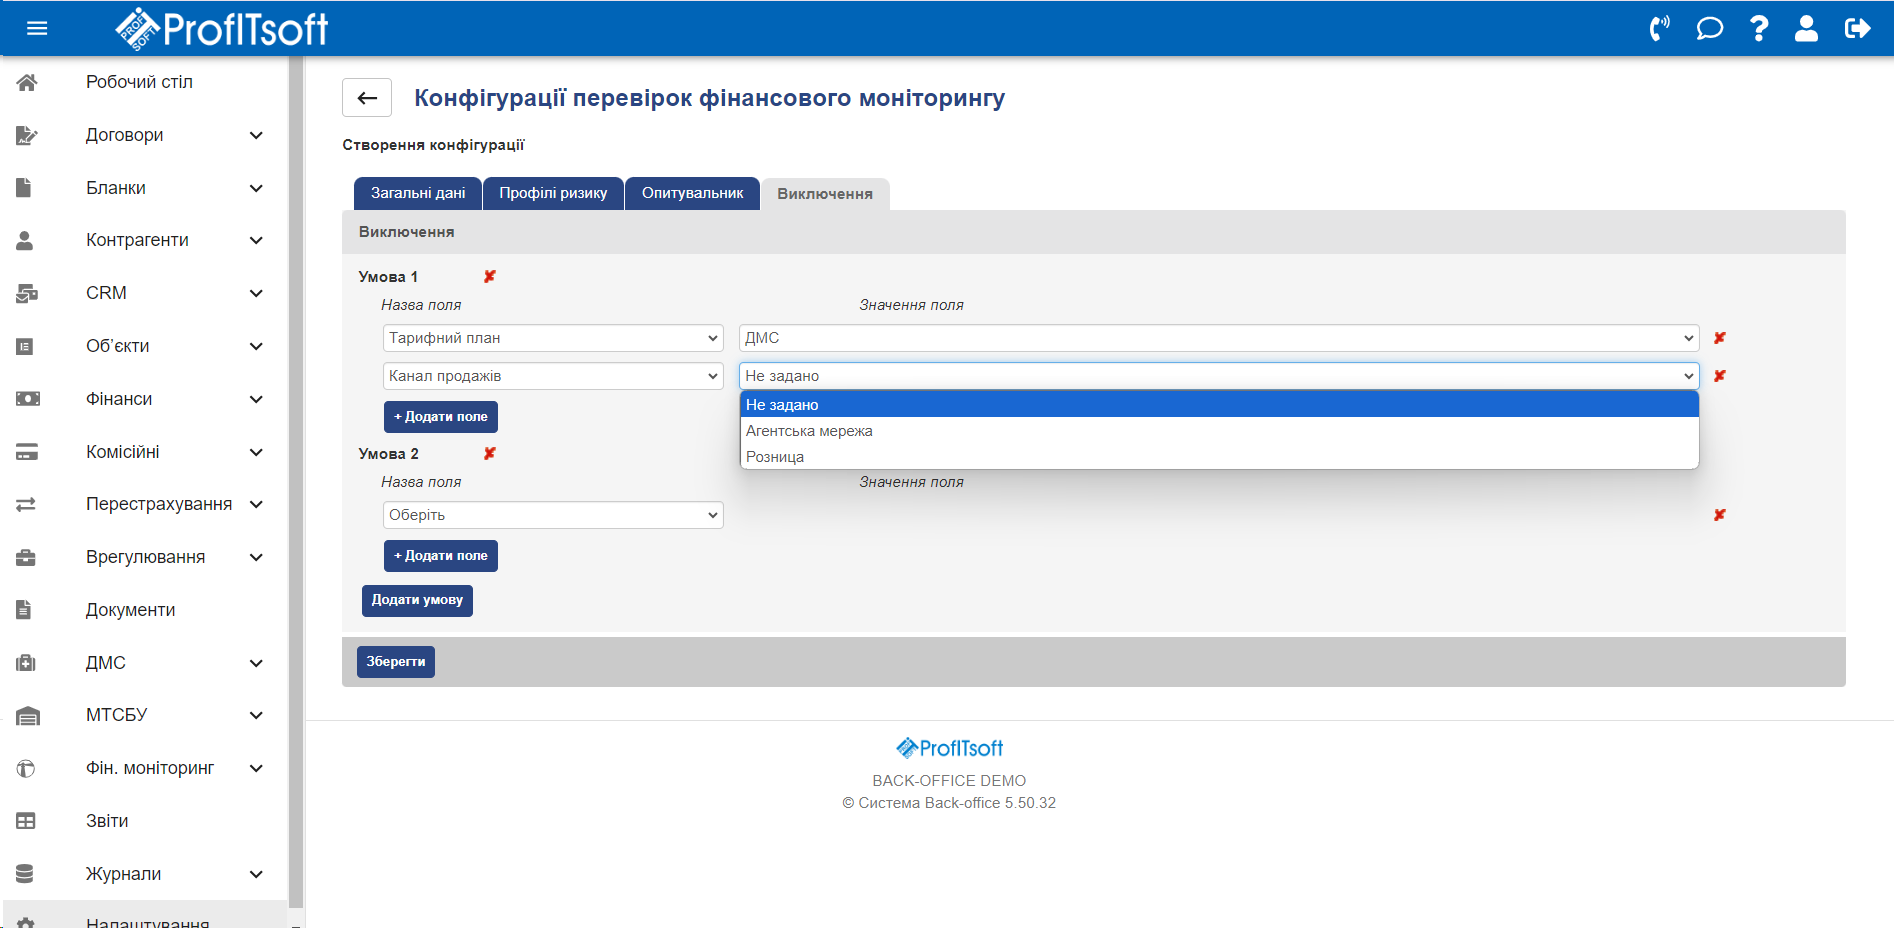Screen dimensions: 1894x928
Task: Open the Оберіть field dropdown
Action: (553, 515)
